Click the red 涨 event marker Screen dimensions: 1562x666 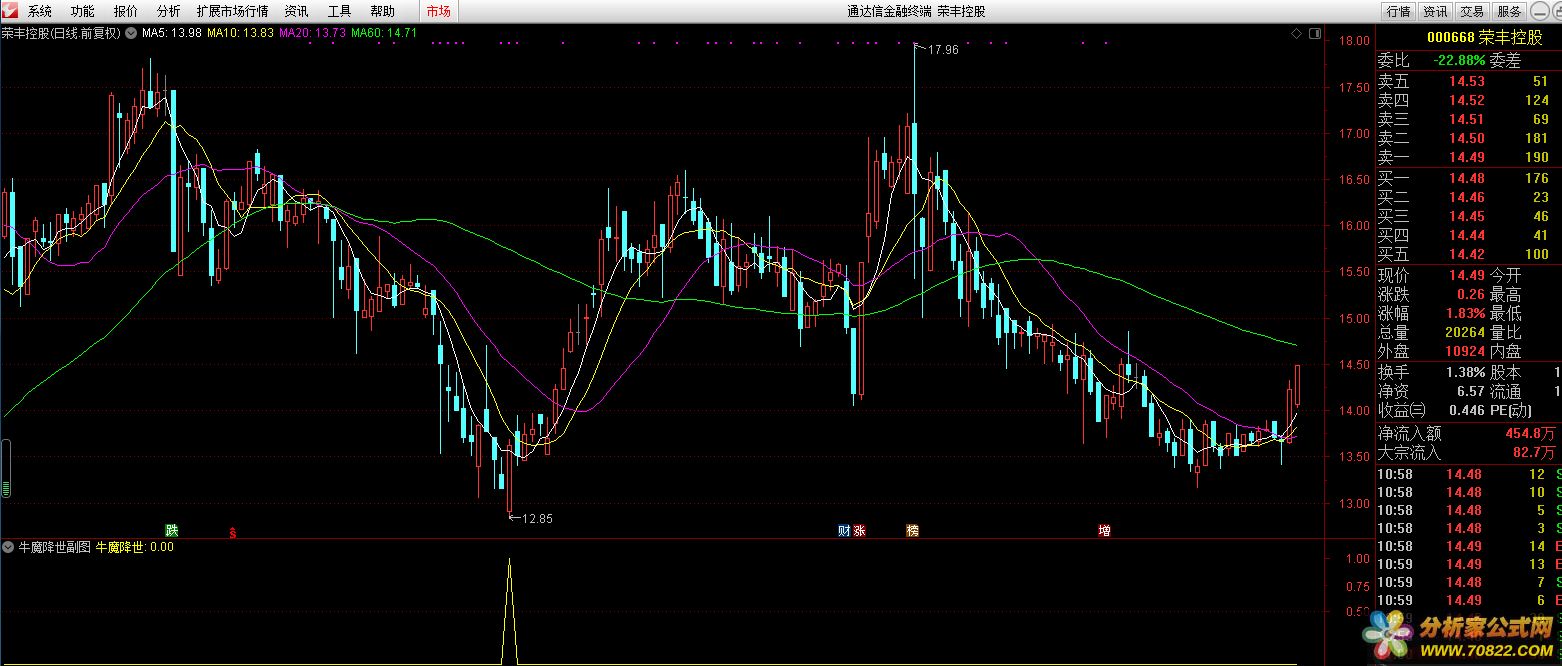pyautogui.click(x=859, y=530)
